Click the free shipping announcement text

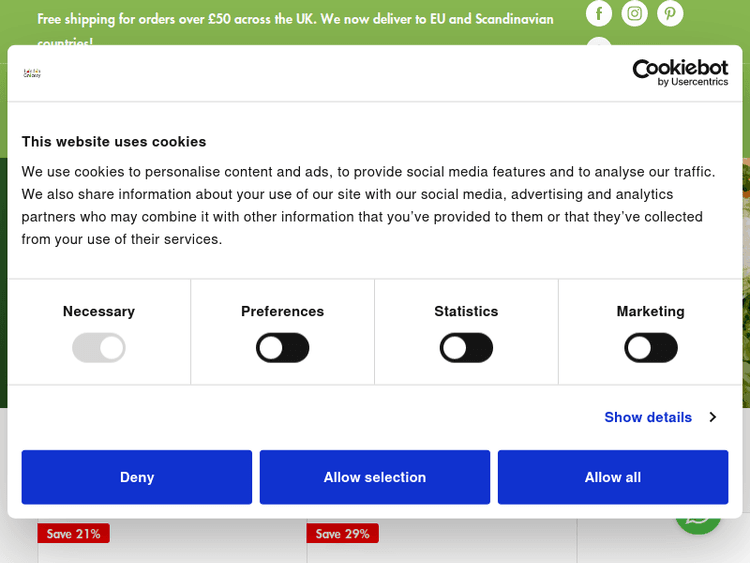coord(295,20)
